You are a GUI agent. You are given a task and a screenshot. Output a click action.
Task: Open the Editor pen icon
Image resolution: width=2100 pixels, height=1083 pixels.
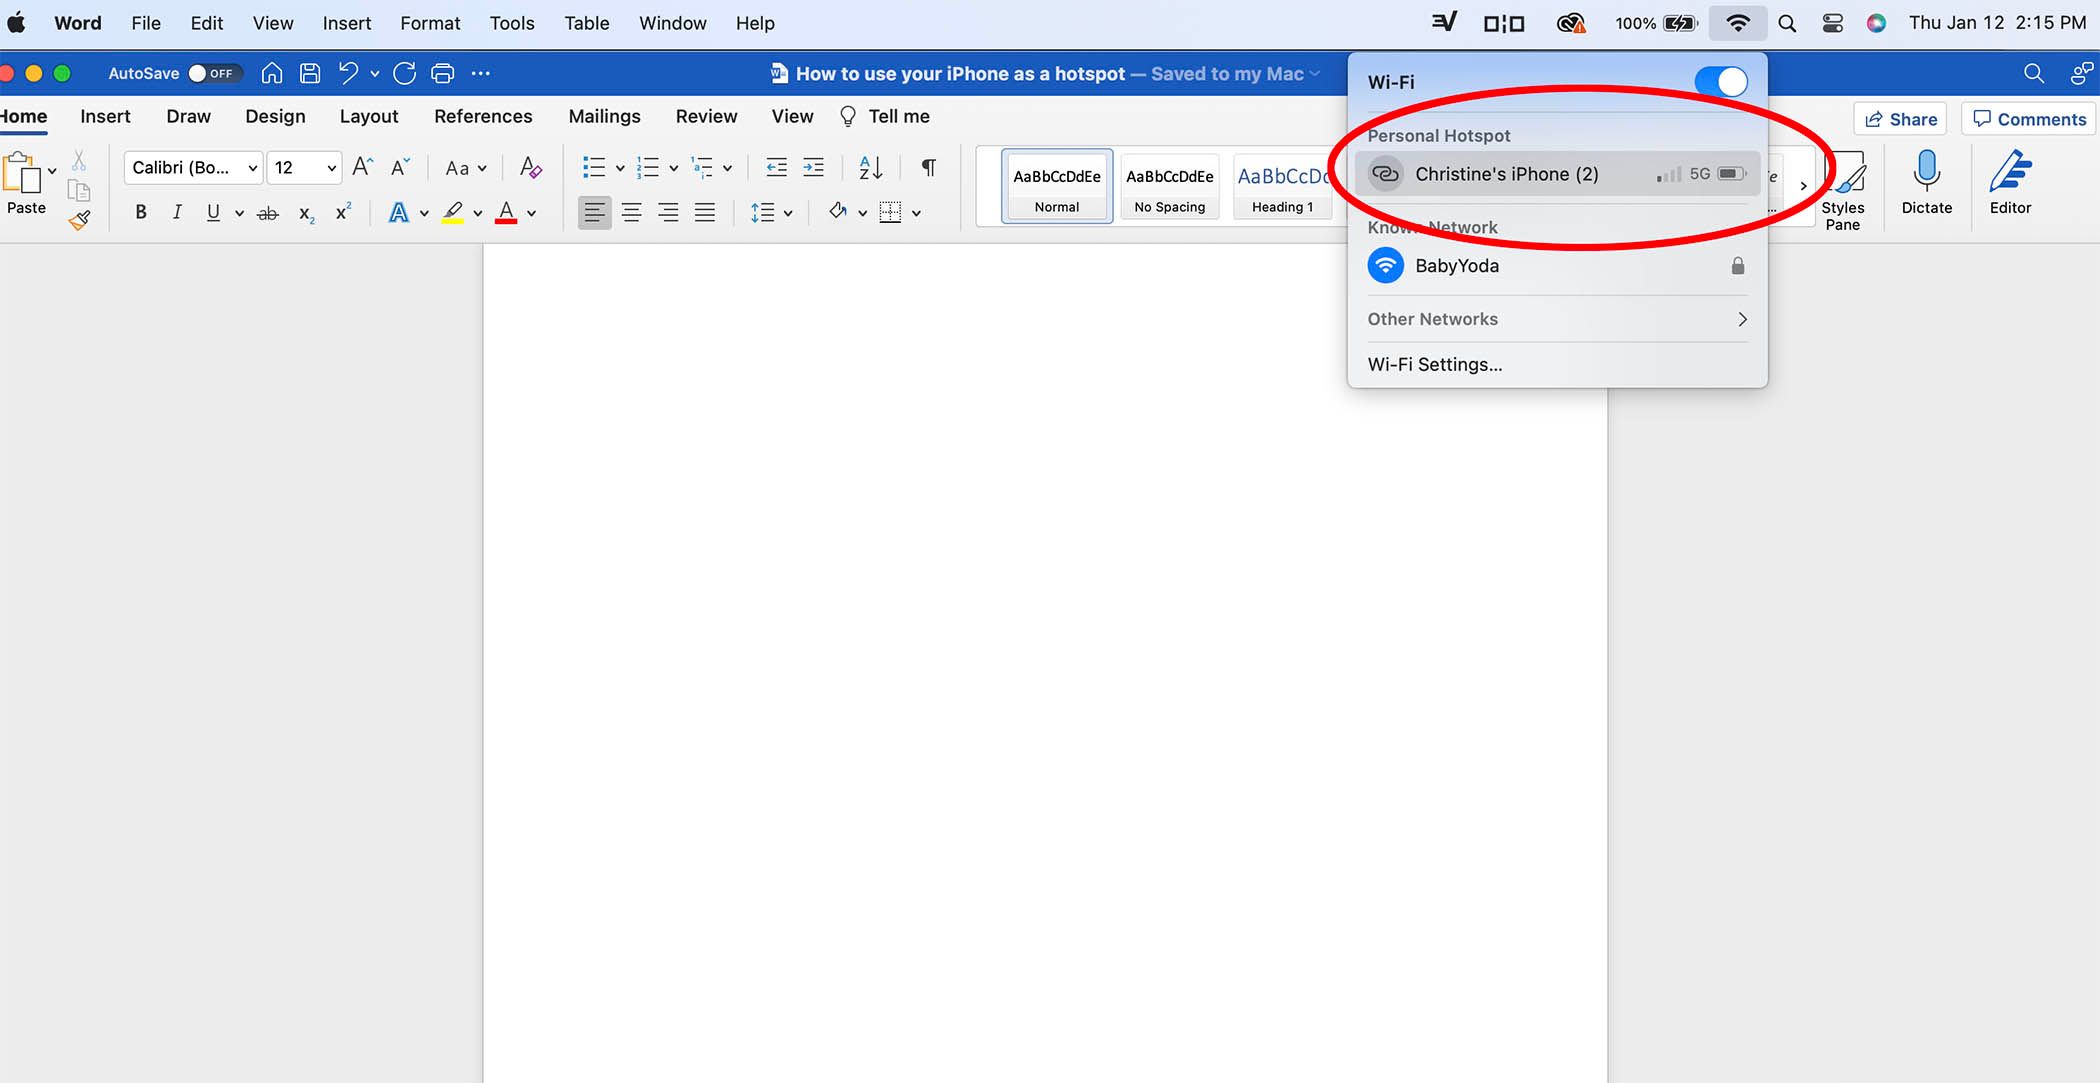coord(2010,172)
